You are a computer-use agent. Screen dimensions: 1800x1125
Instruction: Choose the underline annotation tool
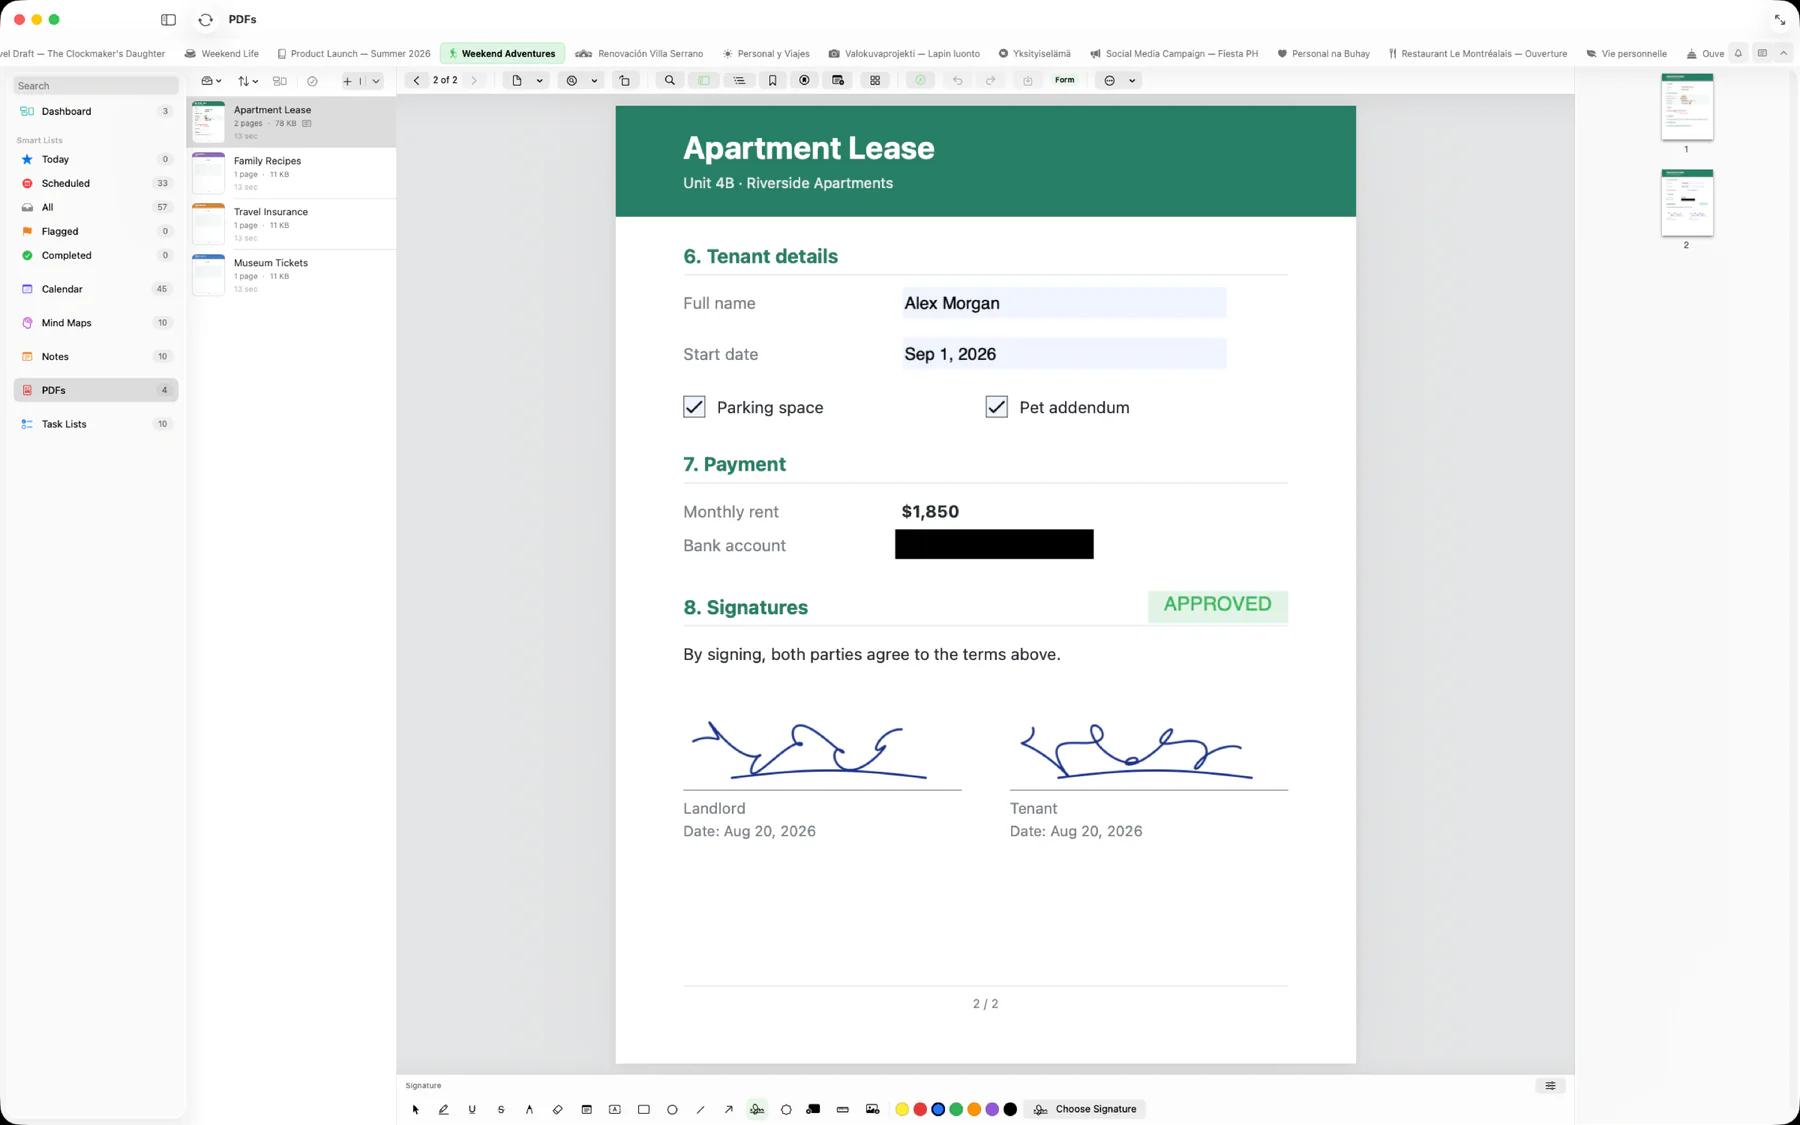click(x=472, y=1109)
